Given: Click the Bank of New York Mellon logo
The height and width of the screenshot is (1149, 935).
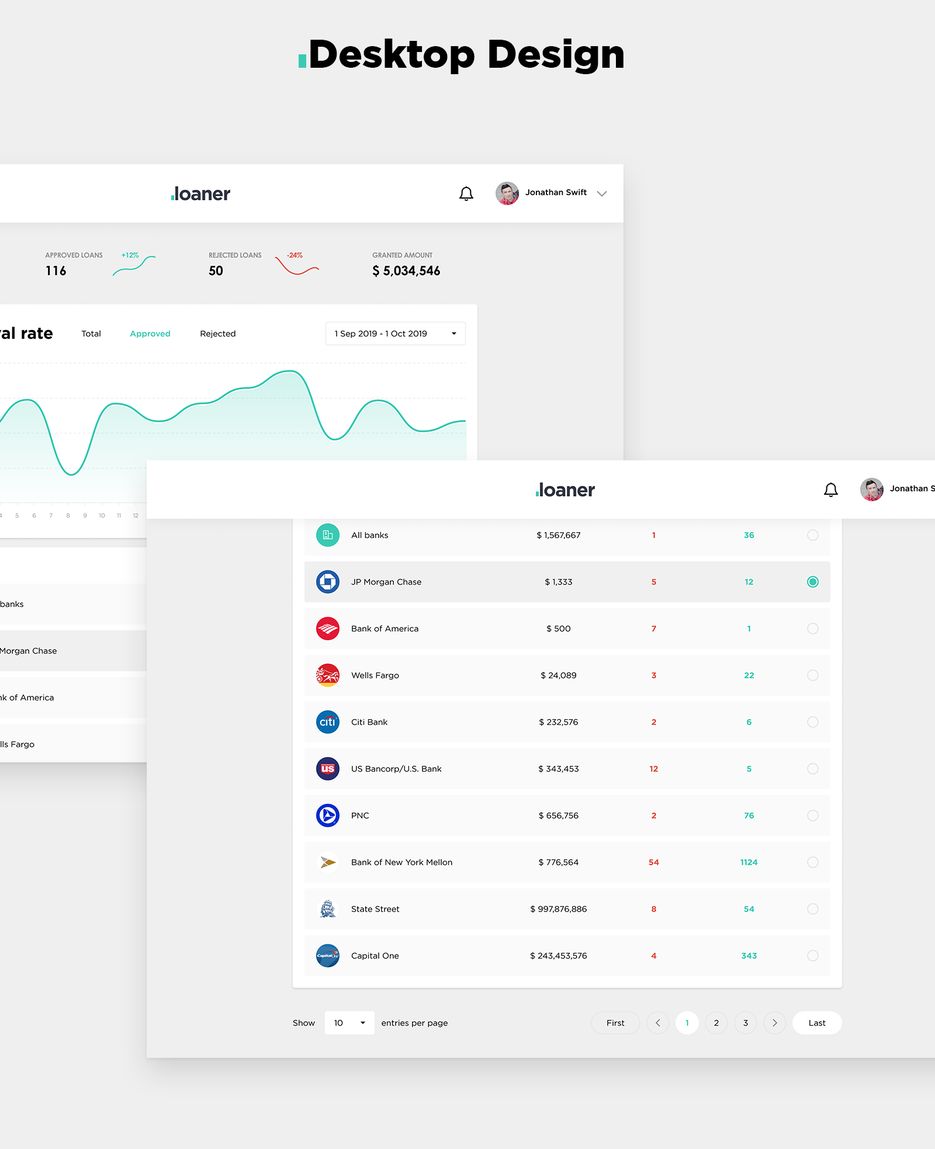Looking at the screenshot, I should (328, 862).
